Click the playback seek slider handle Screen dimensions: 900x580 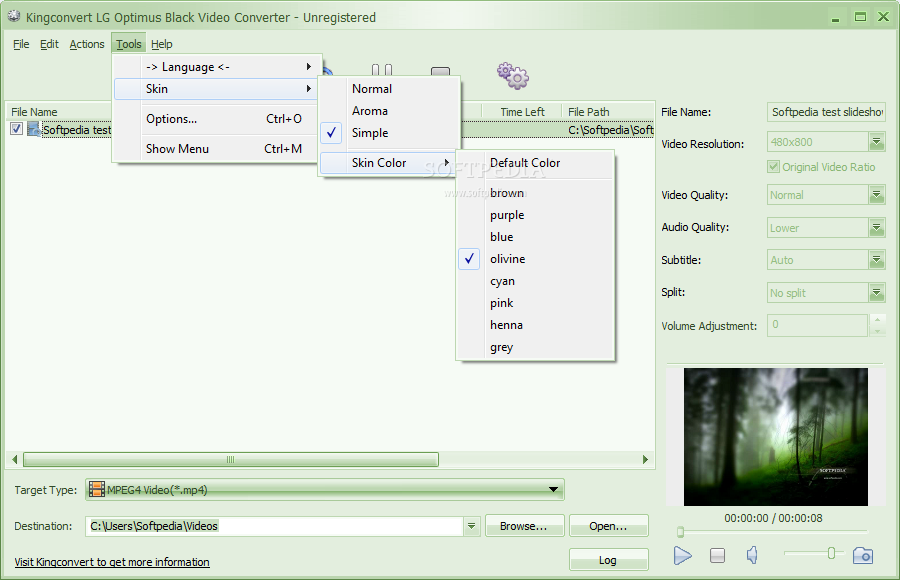pos(680,532)
